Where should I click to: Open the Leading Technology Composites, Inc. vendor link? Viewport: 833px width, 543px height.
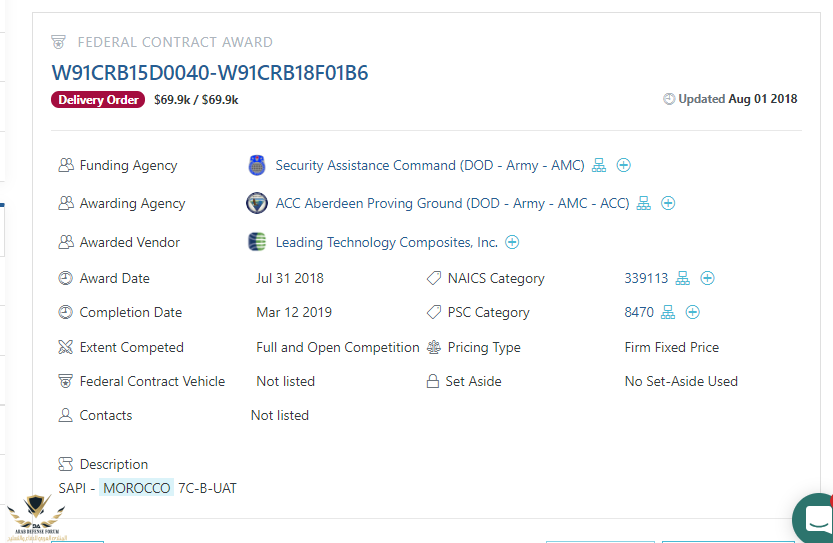(386, 242)
